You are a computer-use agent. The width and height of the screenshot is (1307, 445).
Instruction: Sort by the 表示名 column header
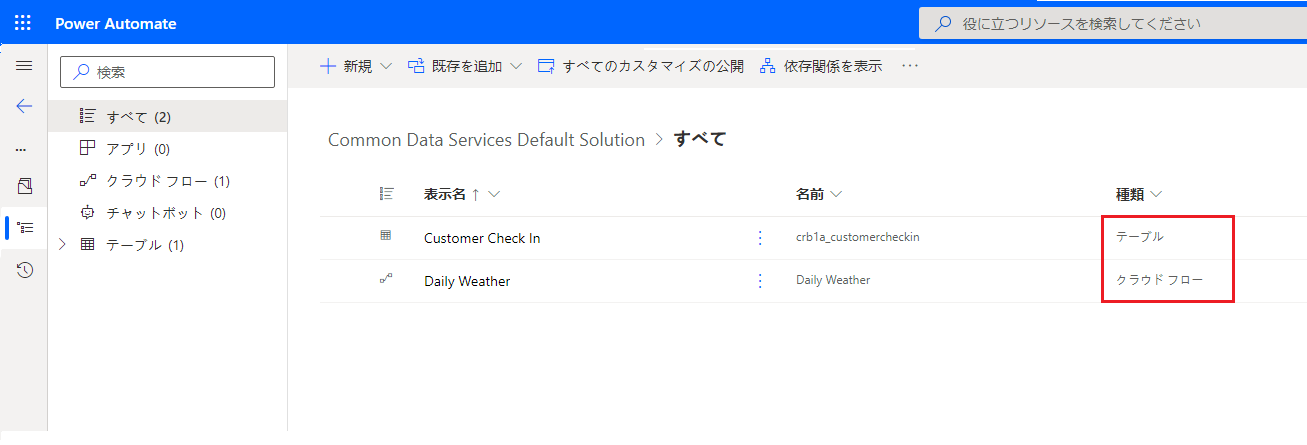pyautogui.click(x=461, y=194)
